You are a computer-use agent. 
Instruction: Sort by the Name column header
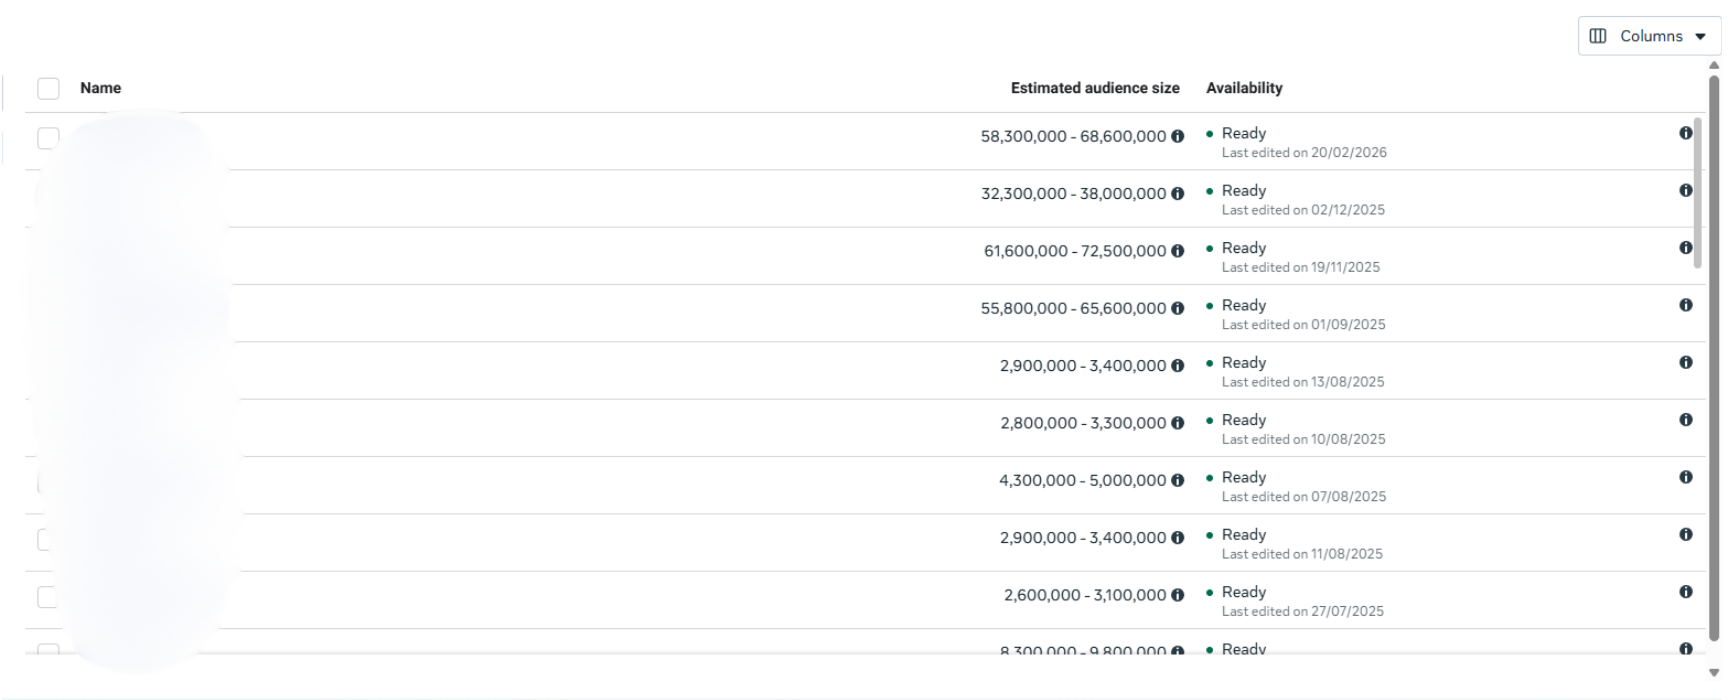tap(100, 88)
